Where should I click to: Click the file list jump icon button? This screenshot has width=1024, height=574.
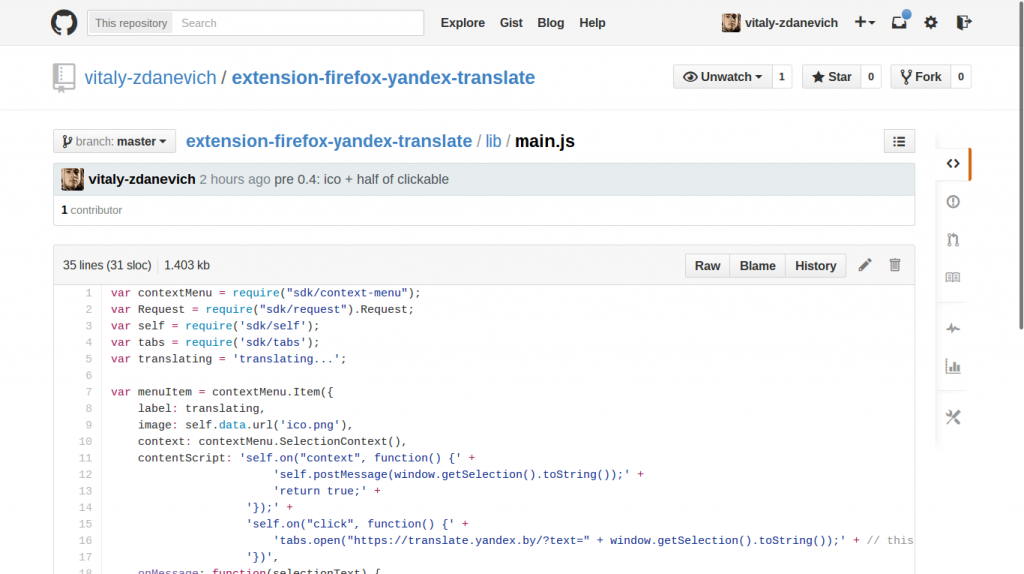899,142
